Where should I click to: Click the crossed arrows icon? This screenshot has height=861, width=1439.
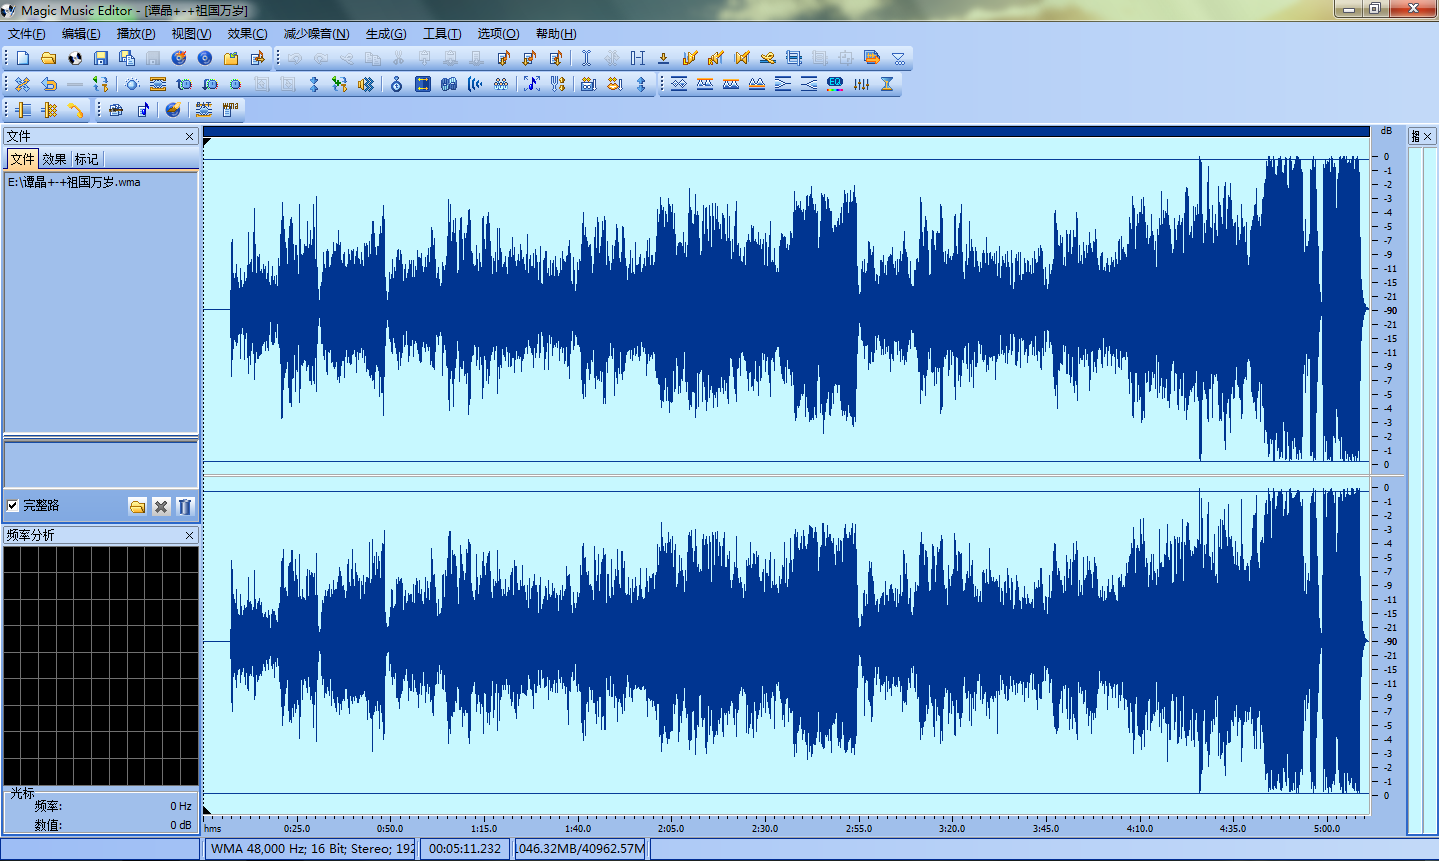pos(22,84)
